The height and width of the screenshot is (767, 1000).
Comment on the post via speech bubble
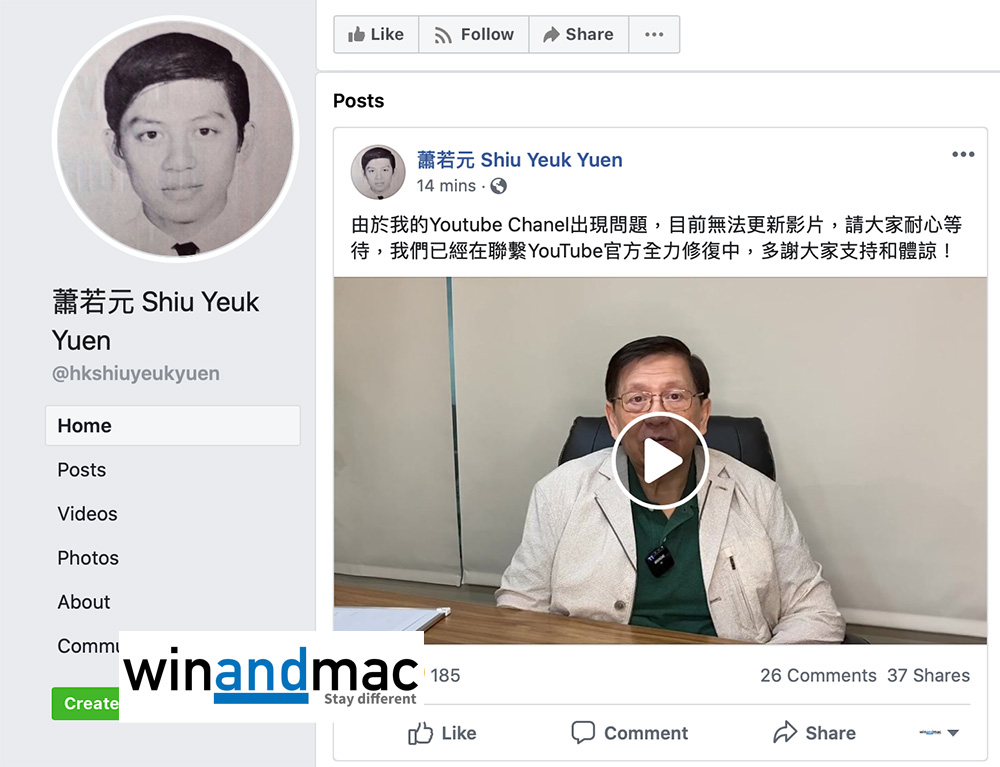click(x=629, y=733)
